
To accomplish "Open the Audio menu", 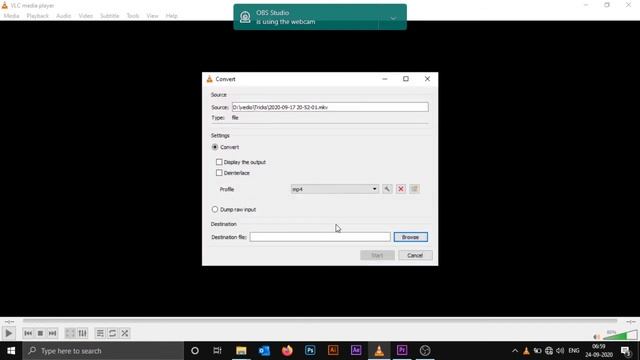I will [x=63, y=16].
